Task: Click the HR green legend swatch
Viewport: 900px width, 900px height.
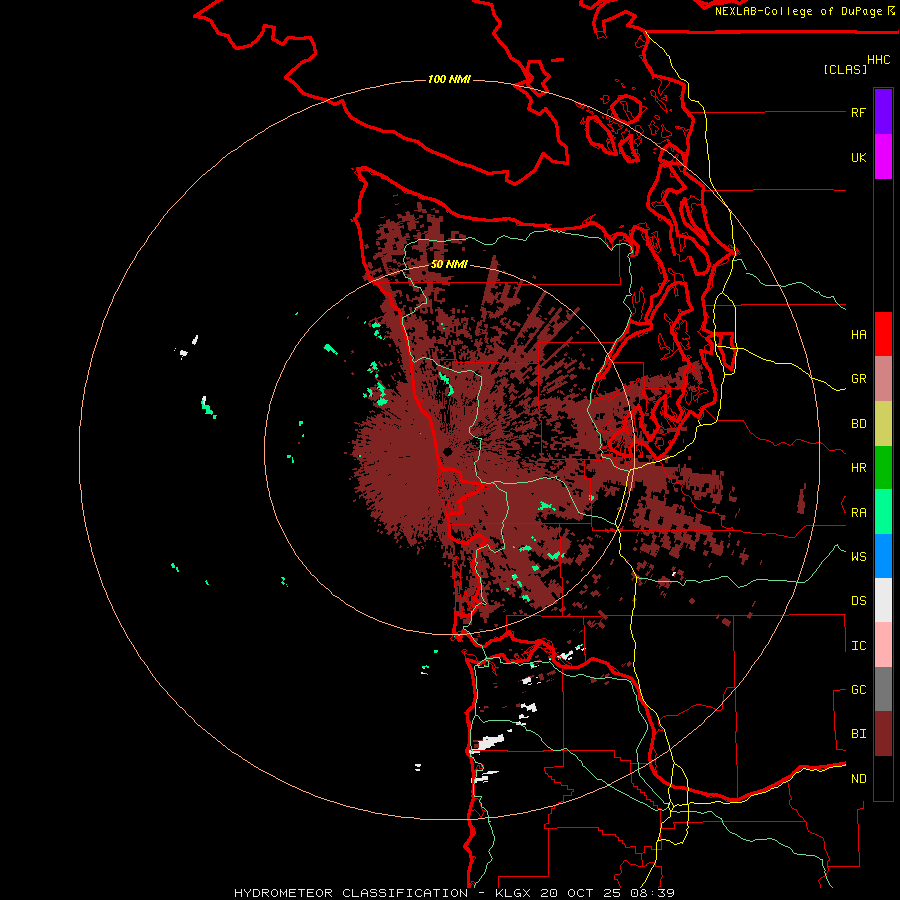Action: 883,468
